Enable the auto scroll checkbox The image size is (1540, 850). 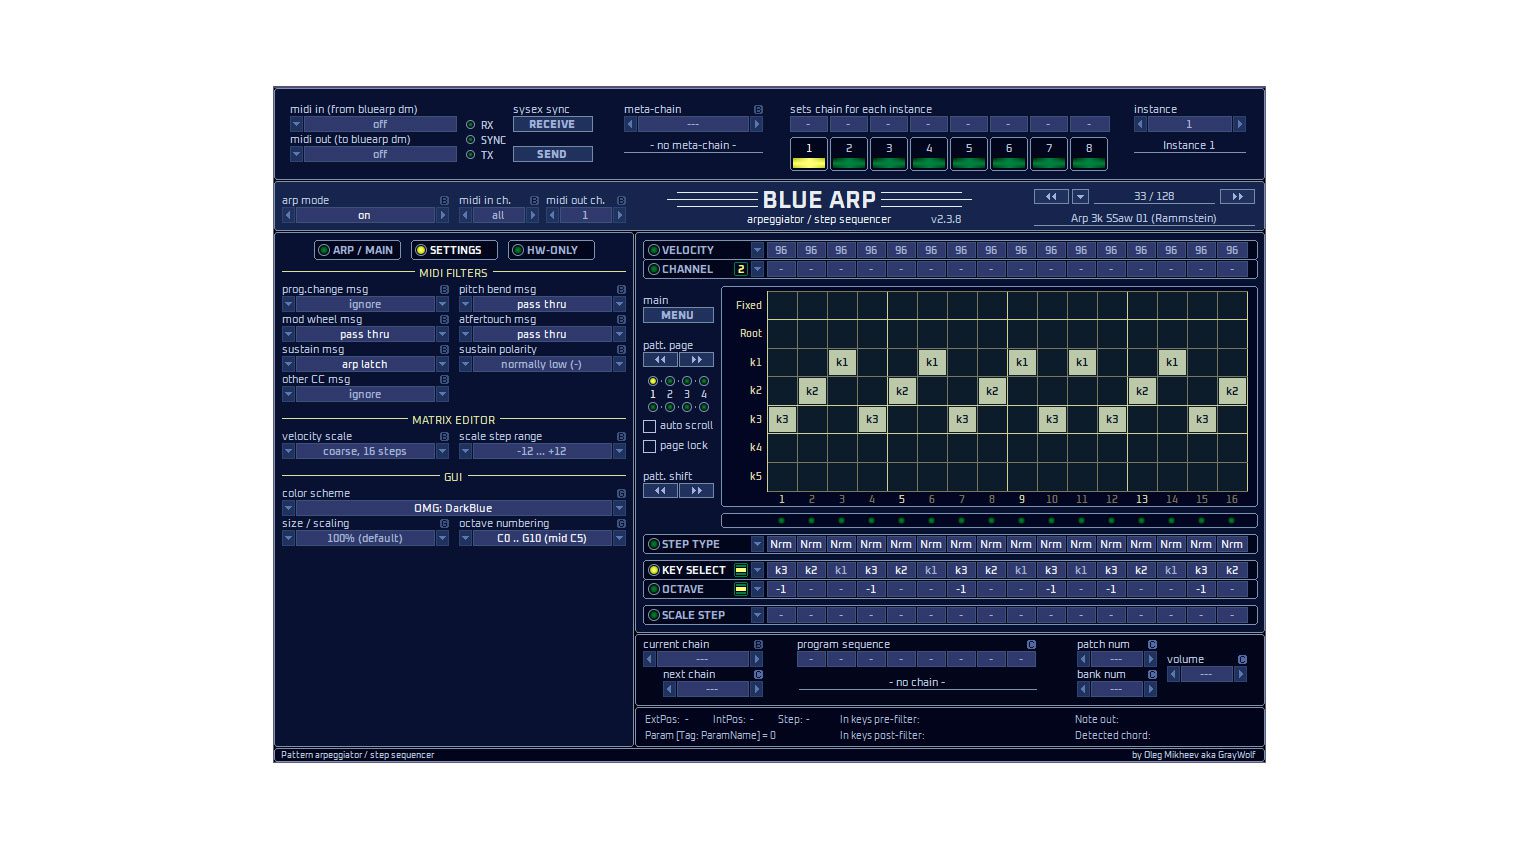tap(650, 426)
